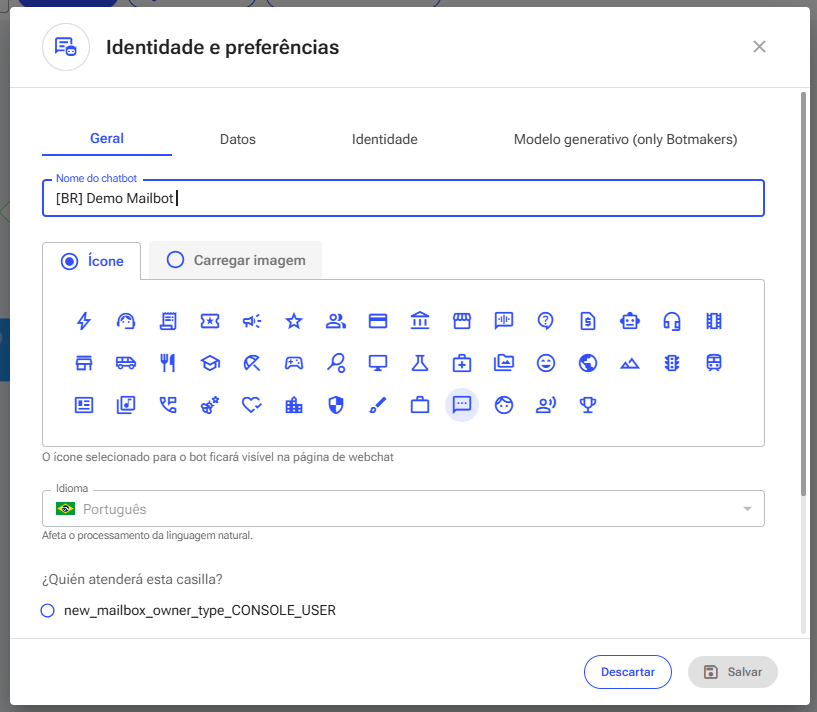This screenshot has width=817, height=712.
Task: Select the desktop monitor icon
Action: point(378,363)
